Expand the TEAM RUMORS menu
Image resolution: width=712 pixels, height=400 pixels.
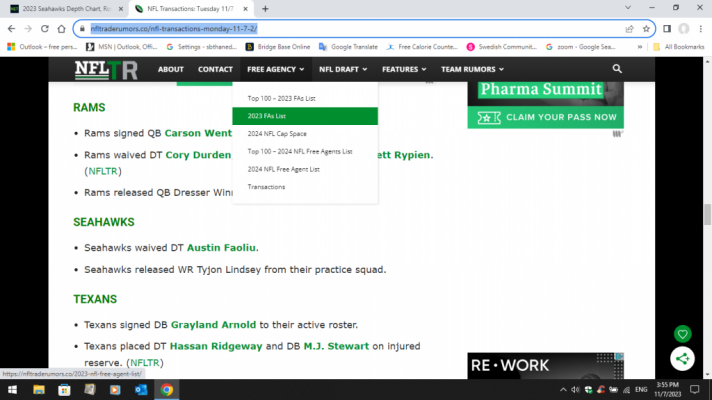pyautogui.click(x=472, y=69)
